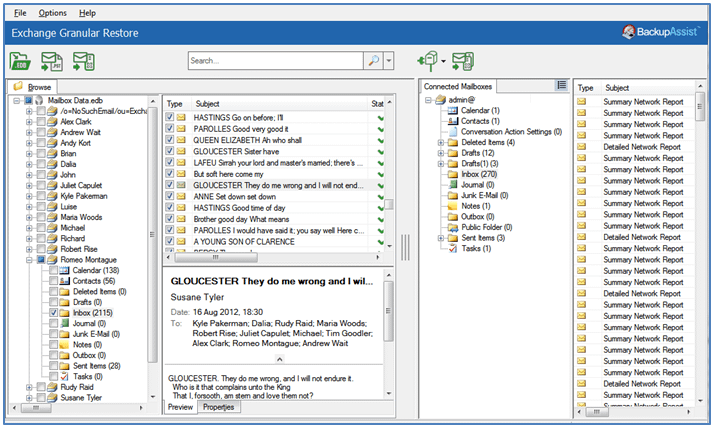Tick the Calendar (138) folder checkbox
The image size is (714, 428).
53,270
